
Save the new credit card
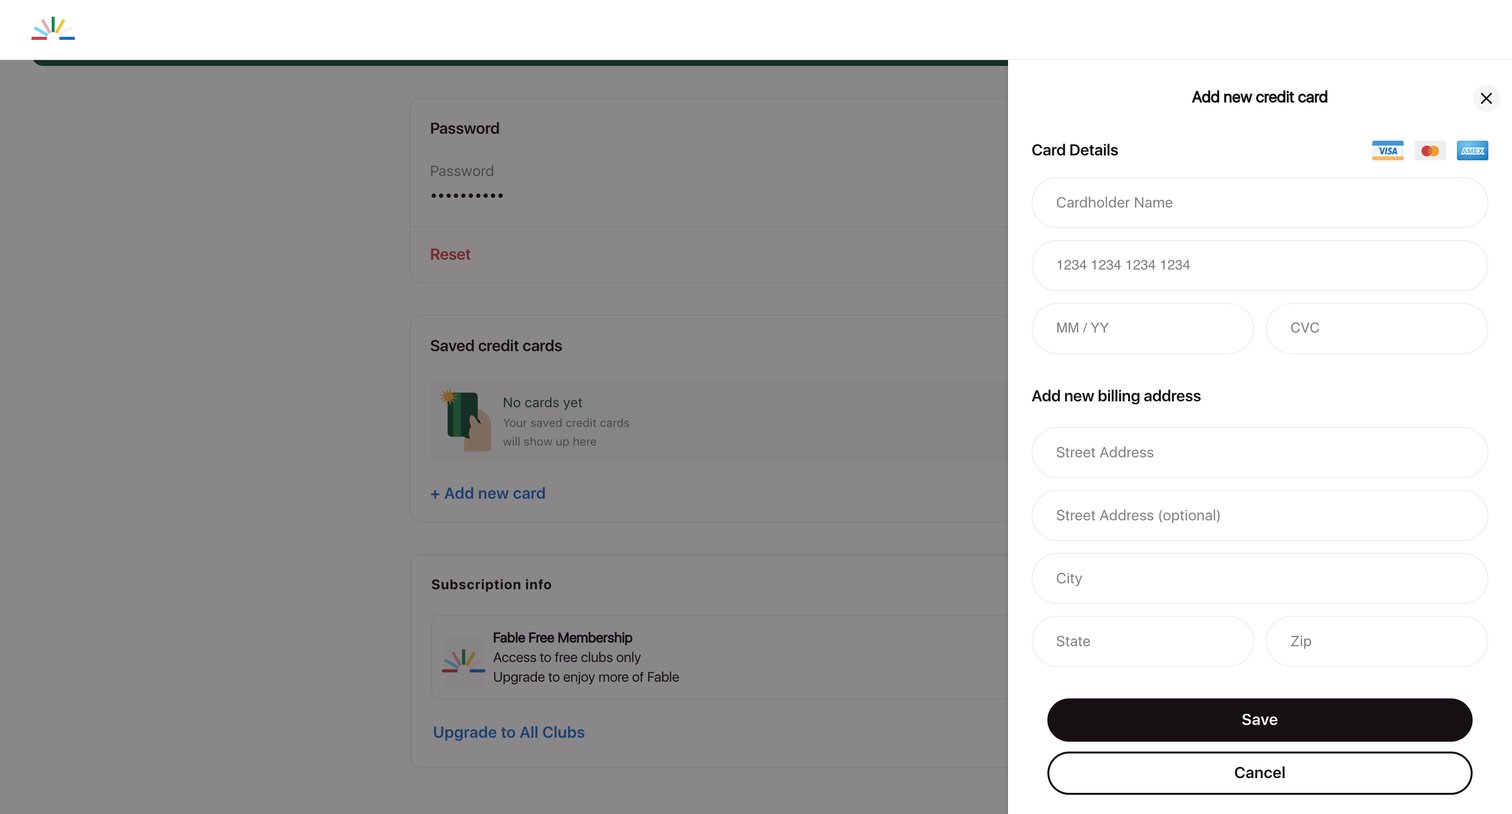pyautogui.click(x=1259, y=720)
